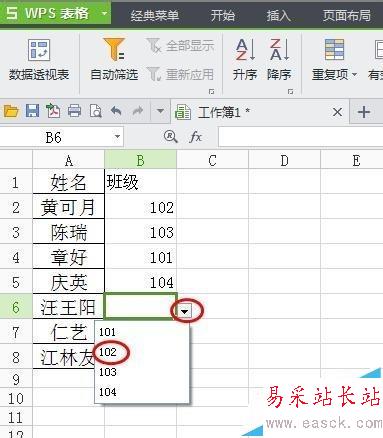This screenshot has height=438, width=383.
Task: Choose 103 from the dropdown list
Action: click(142, 372)
